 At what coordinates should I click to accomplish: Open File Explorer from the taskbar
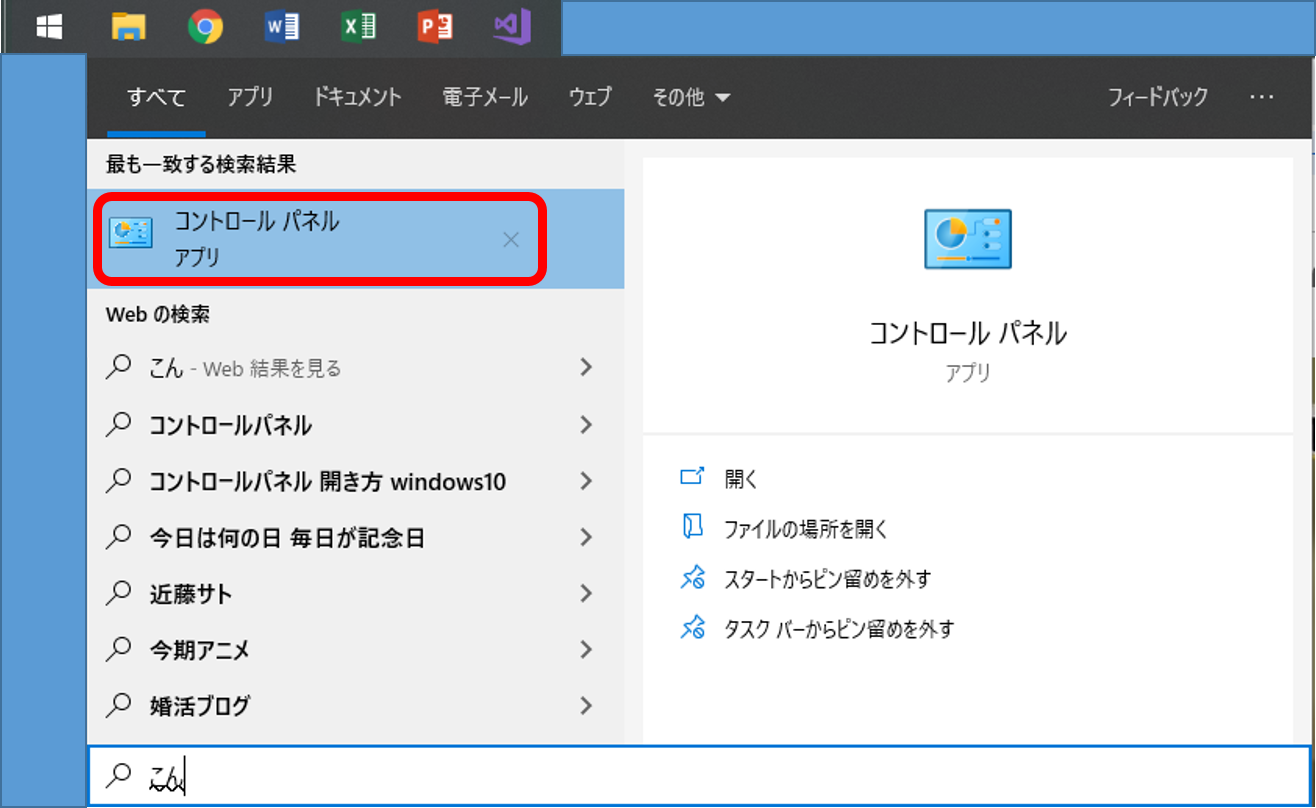(129, 27)
